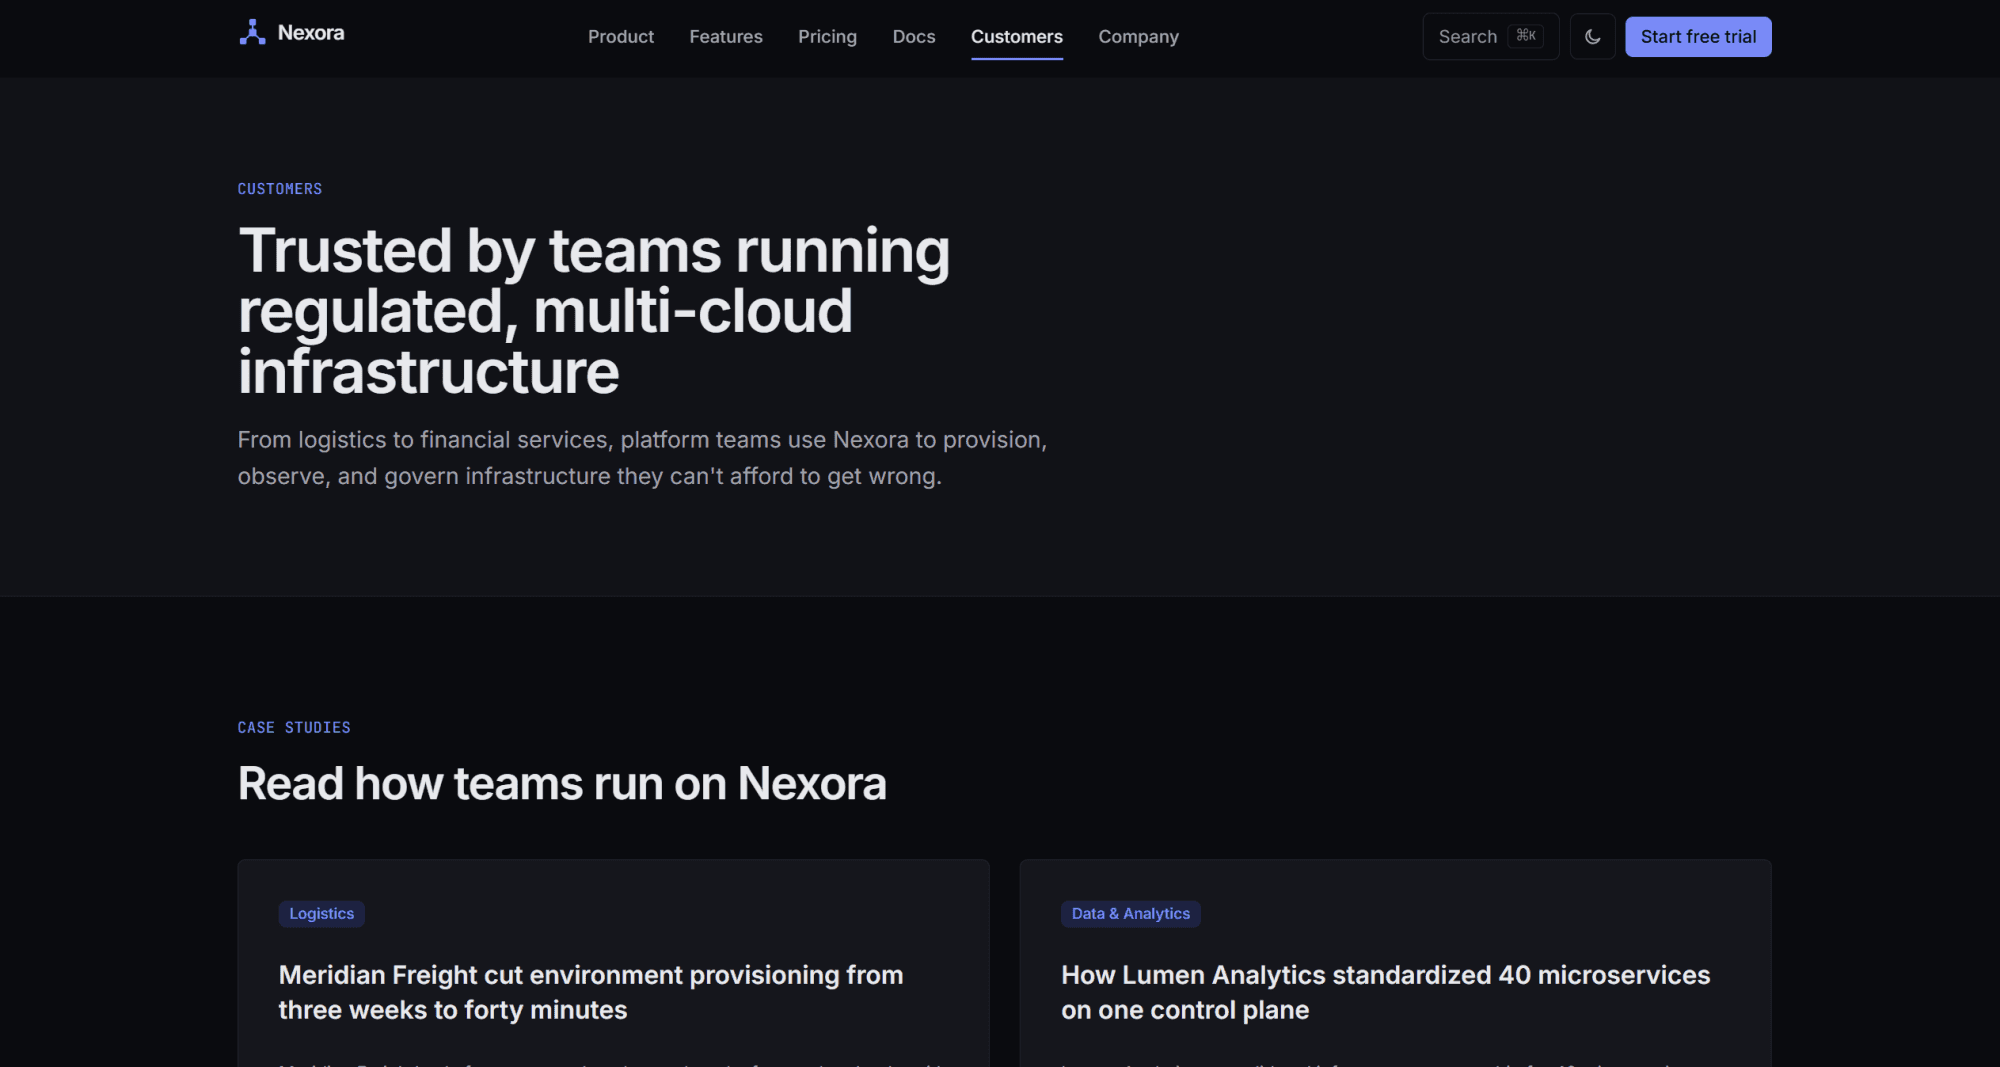
Task: Navigate to Docs
Action: tap(913, 37)
